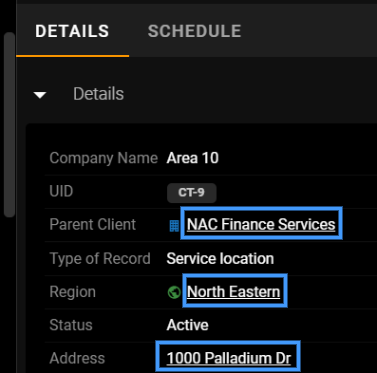This screenshot has height=373, width=377.
Task: Click the Company Name field label
Action: point(104,158)
